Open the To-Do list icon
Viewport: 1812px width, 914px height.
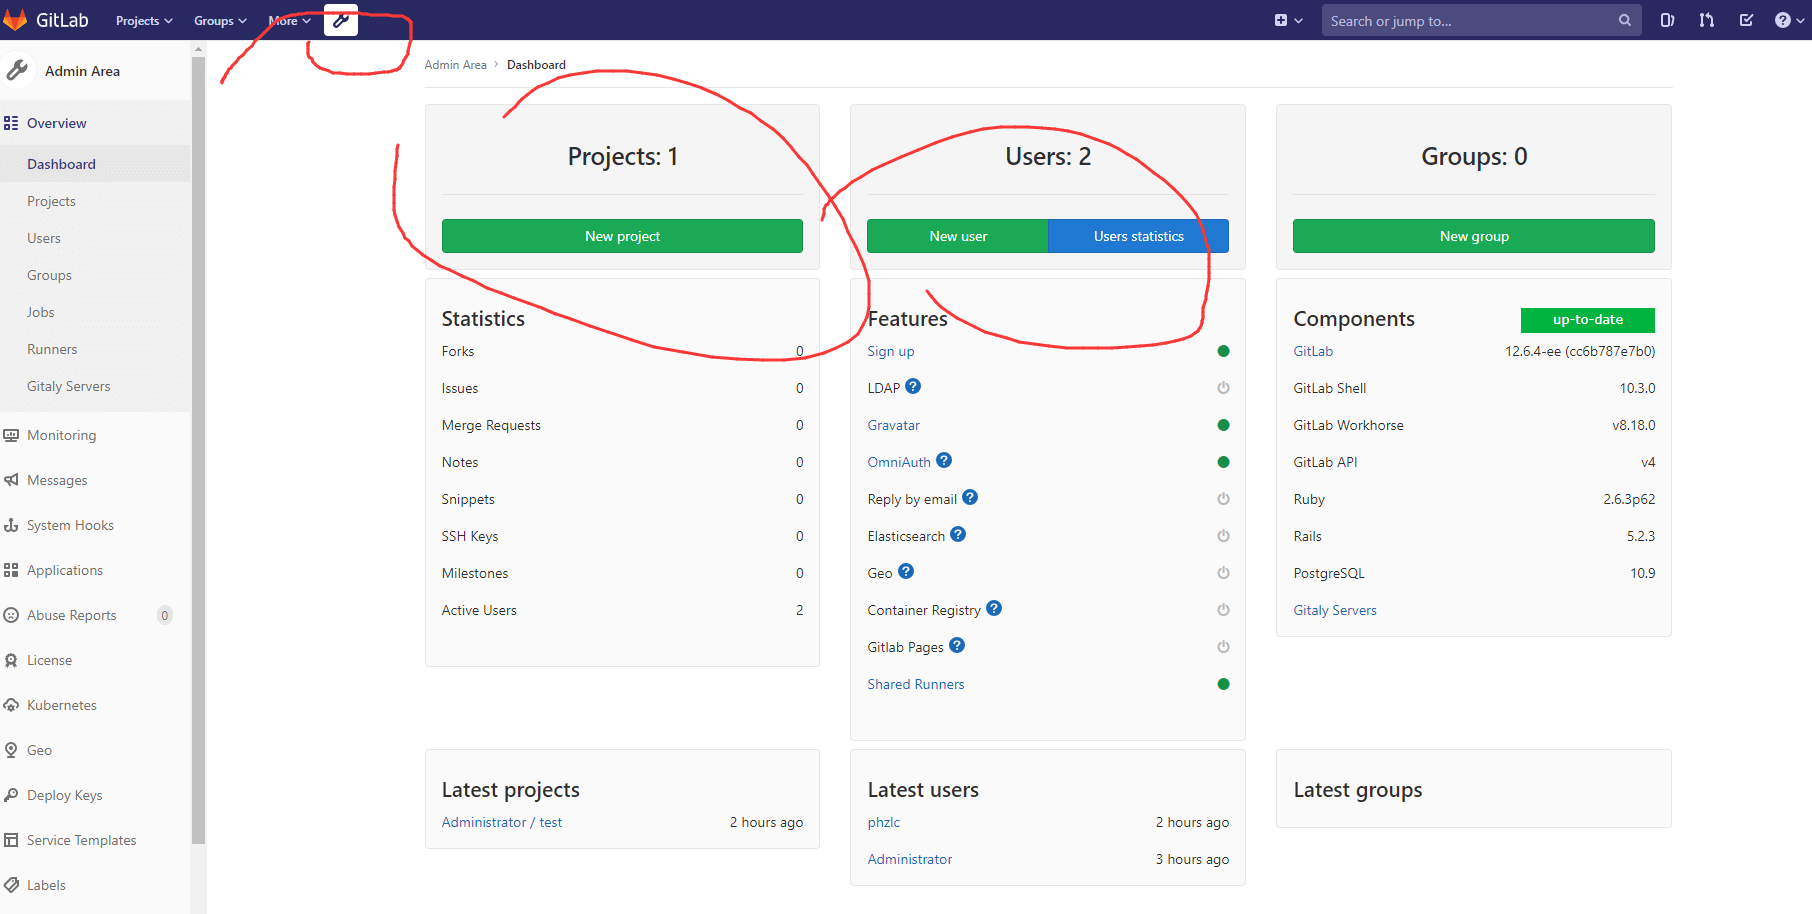click(1746, 20)
